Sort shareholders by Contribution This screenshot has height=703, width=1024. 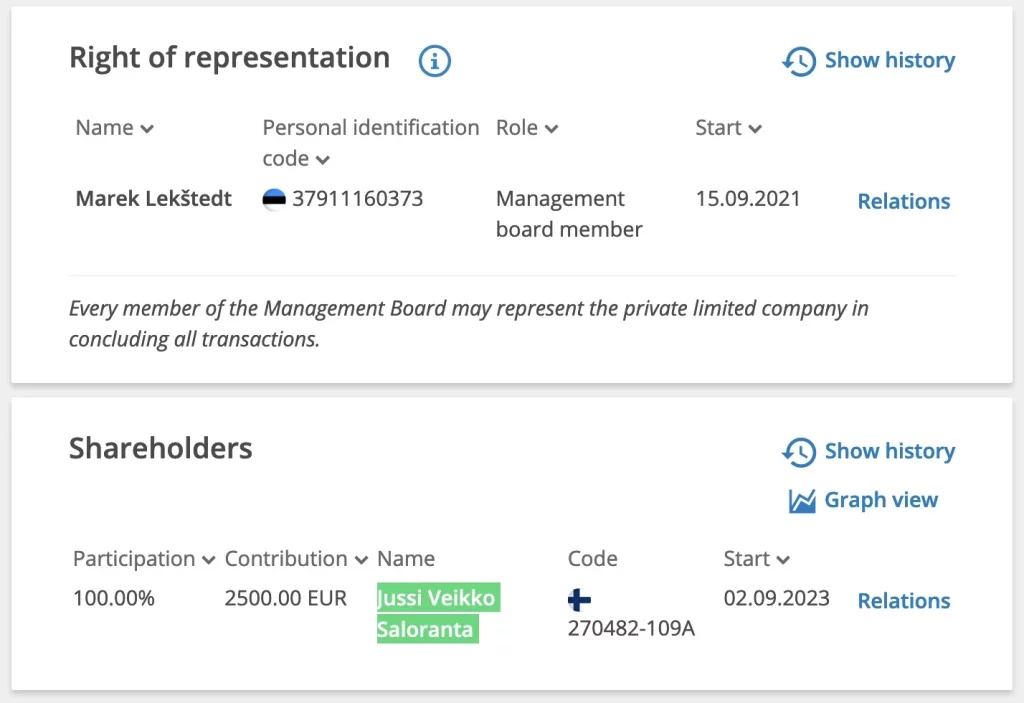point(295,559)
